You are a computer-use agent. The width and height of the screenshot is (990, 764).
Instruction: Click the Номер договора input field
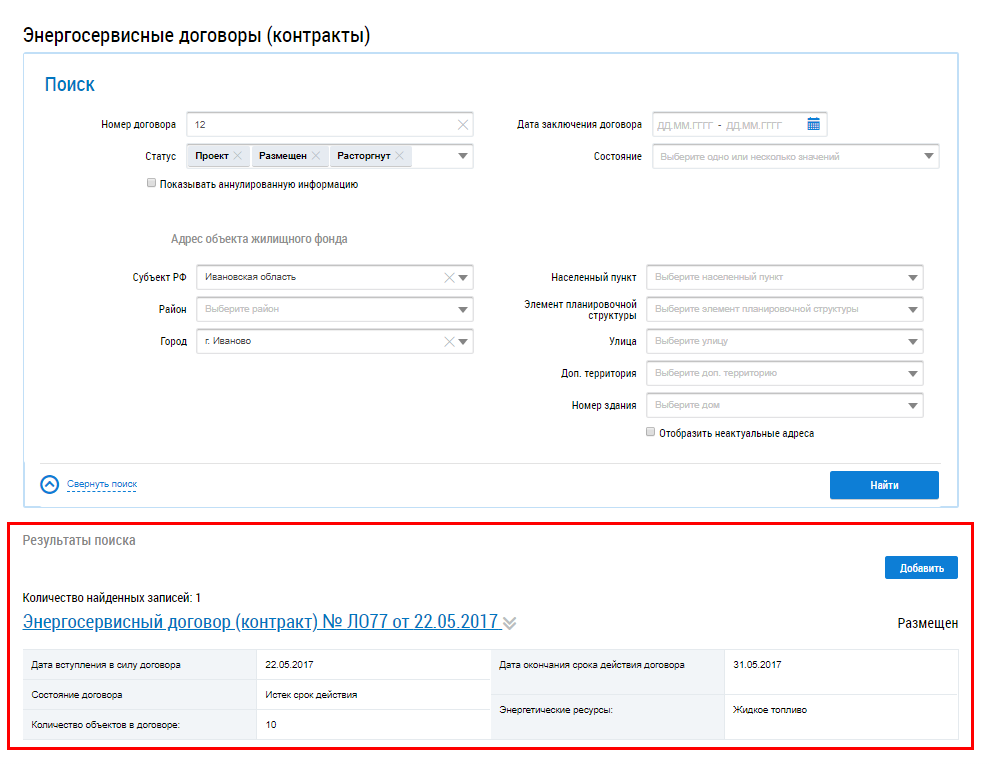pyautogui.click(x=320, y=125)
